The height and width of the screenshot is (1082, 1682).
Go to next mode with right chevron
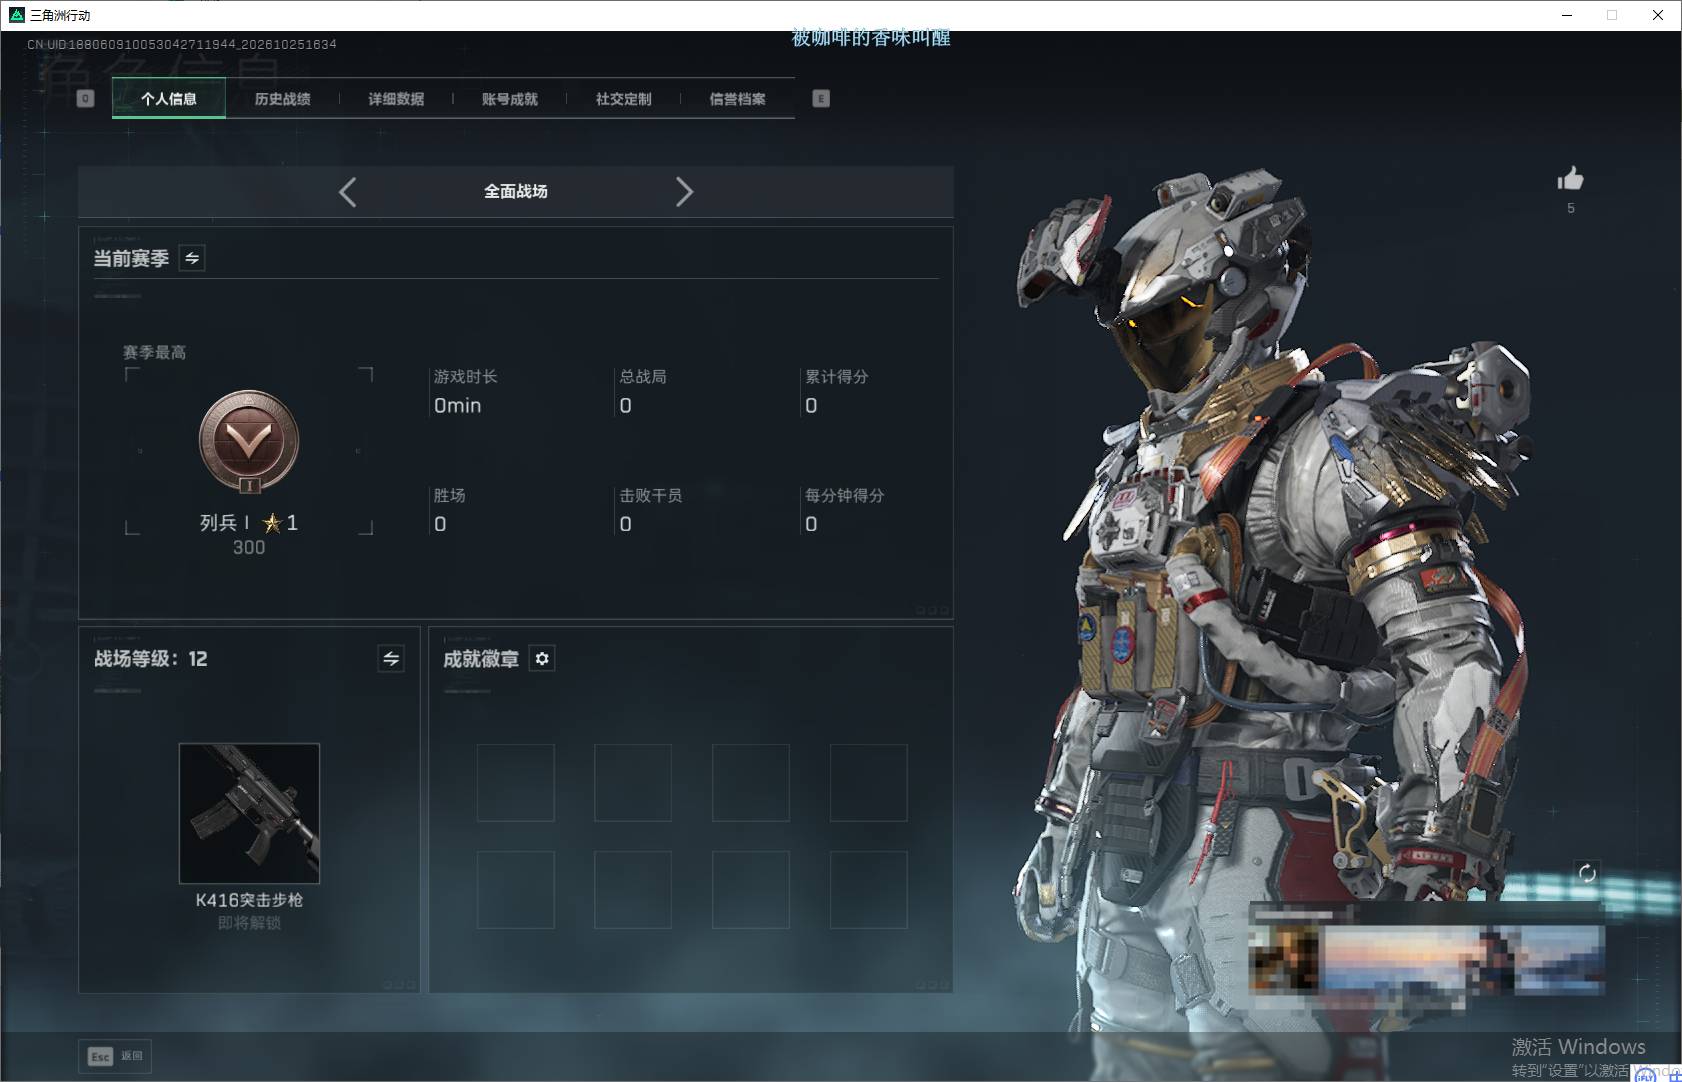point(684,192)
